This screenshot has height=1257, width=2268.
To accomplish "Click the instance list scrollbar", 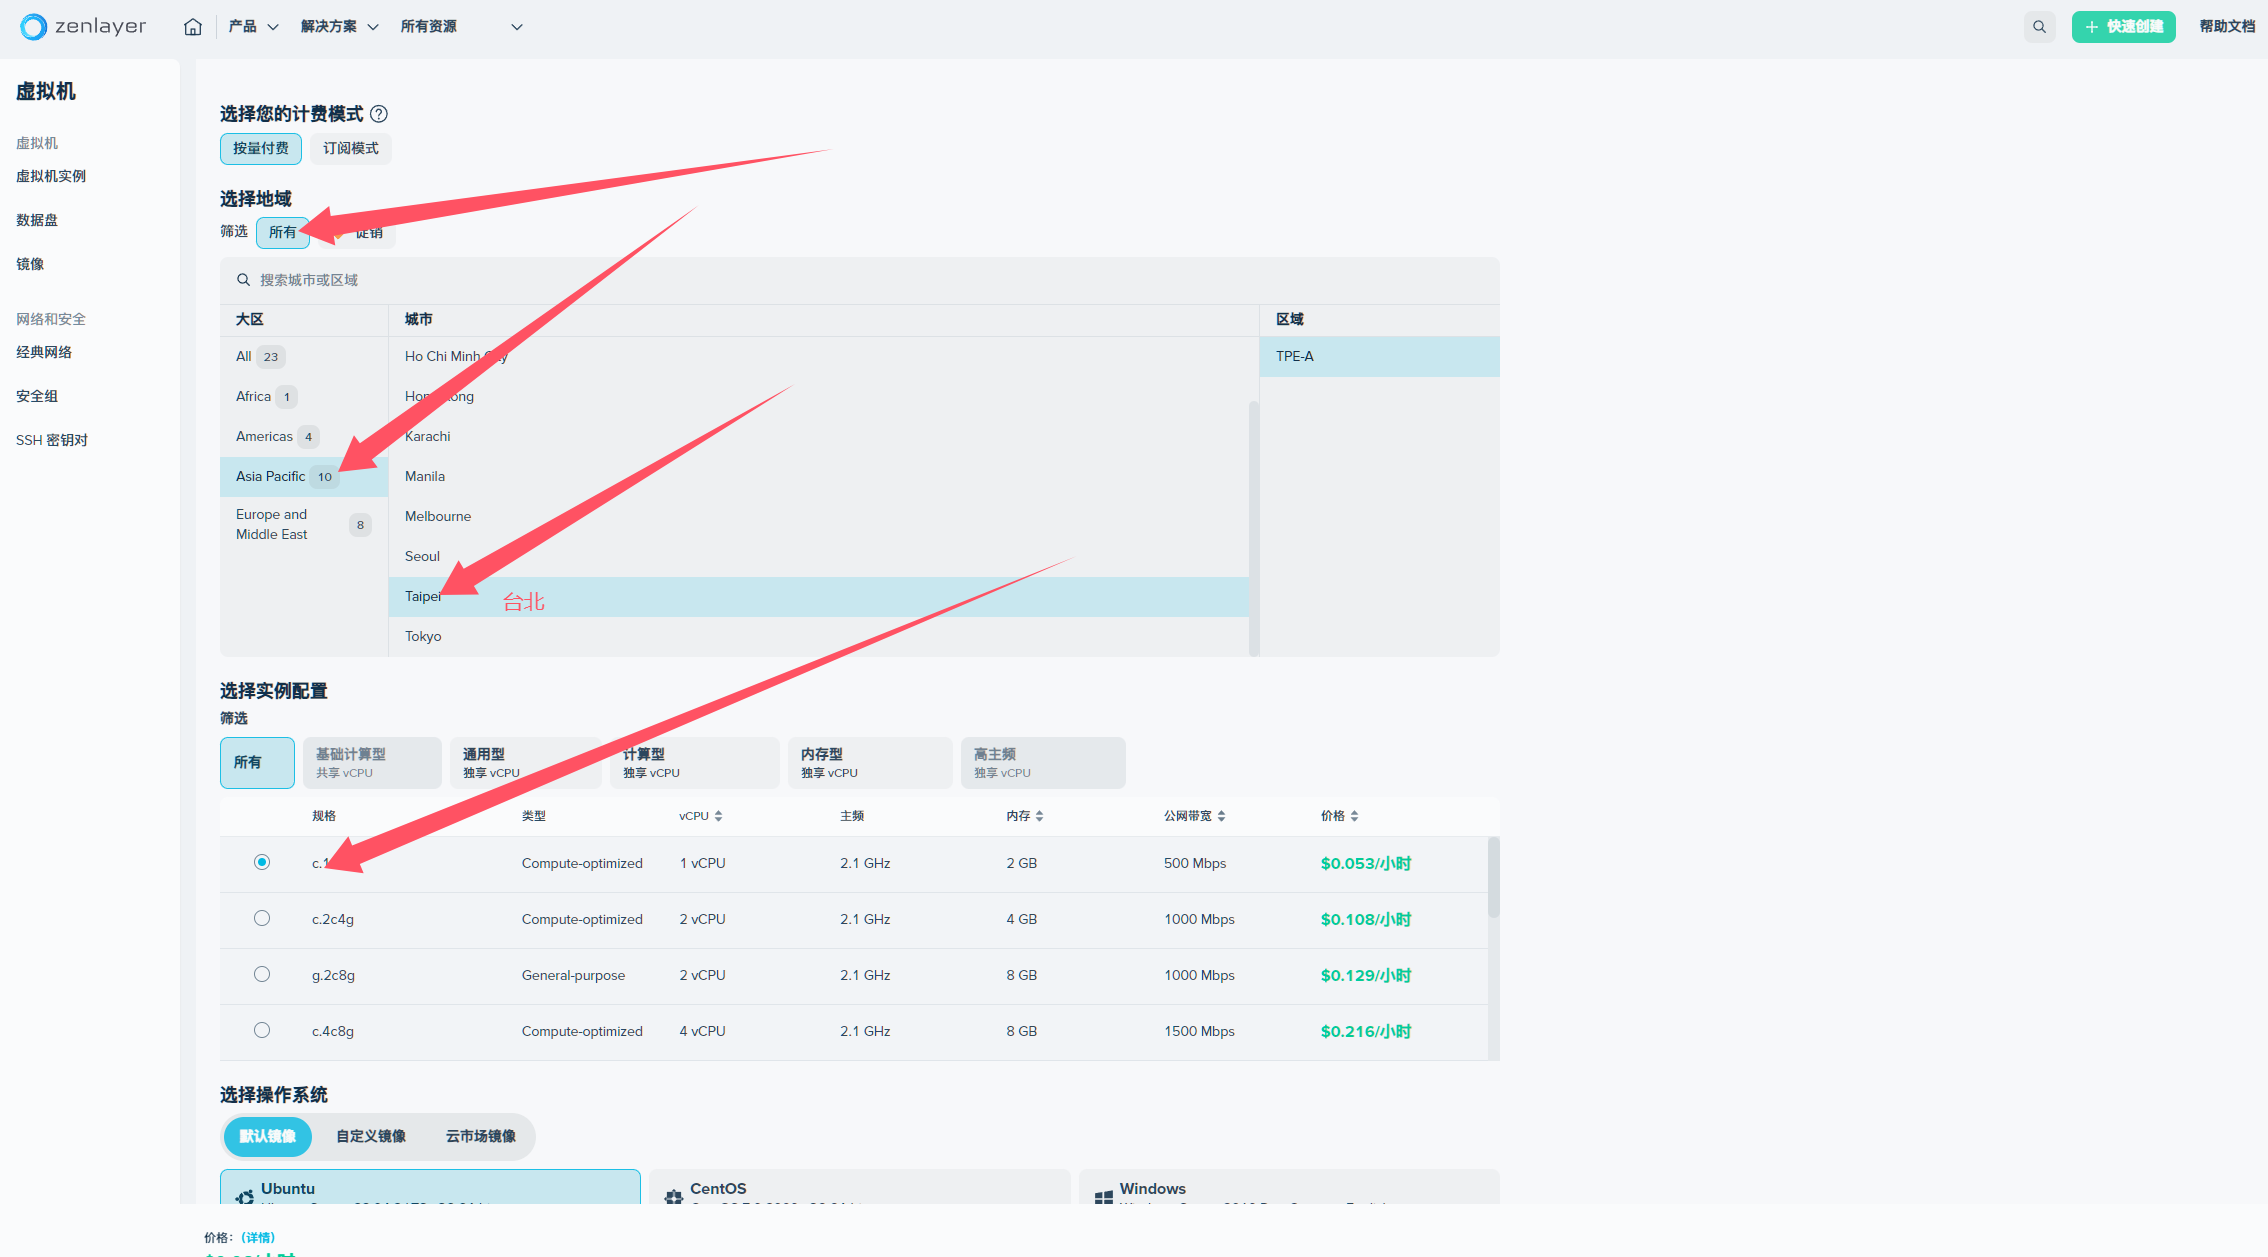I will (x=1493, y=877).
